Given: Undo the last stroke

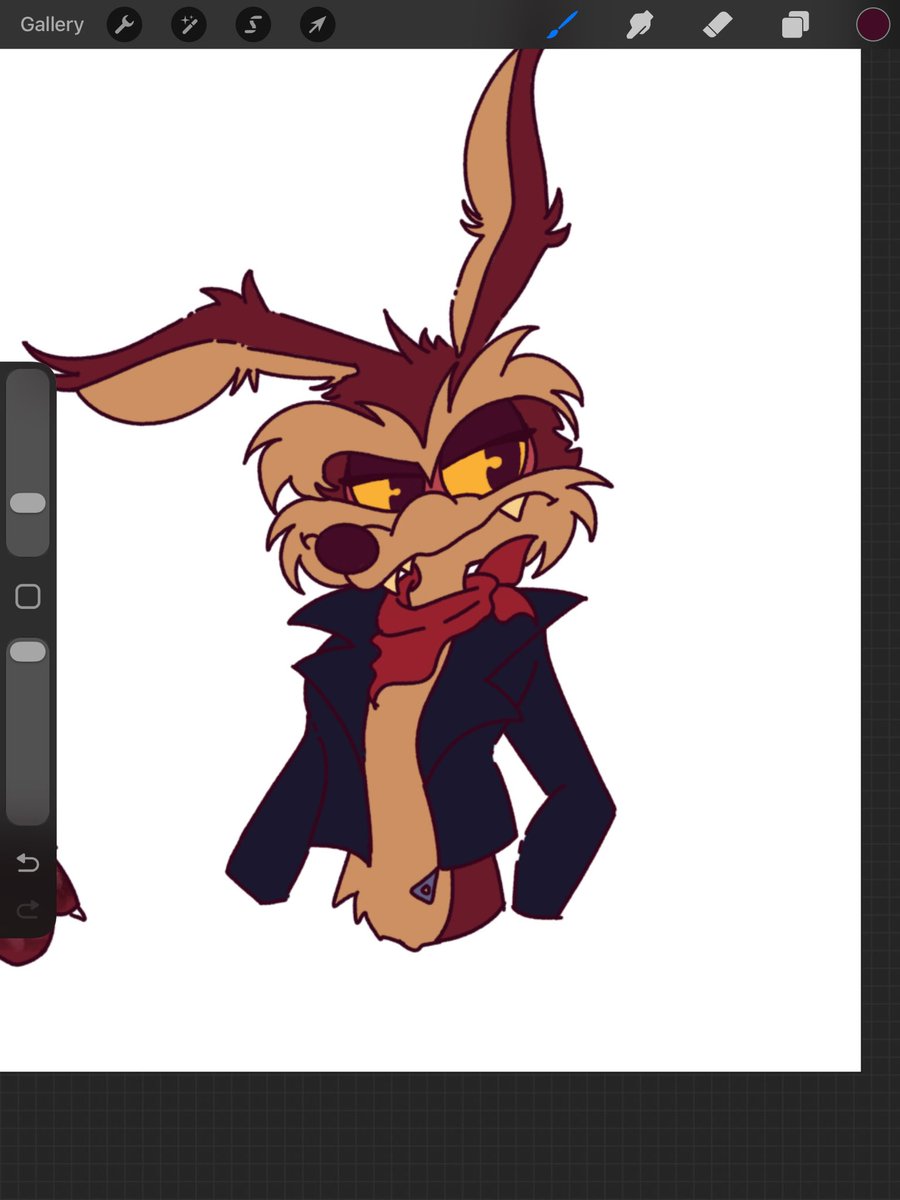Looking at the screenshot, I should click(28, 863).
